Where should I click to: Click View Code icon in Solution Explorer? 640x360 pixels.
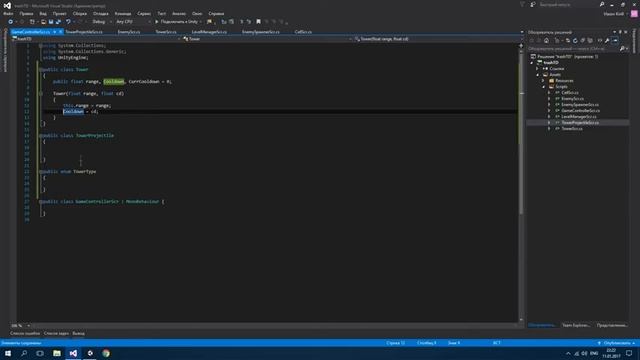click(x=600, y=40)
